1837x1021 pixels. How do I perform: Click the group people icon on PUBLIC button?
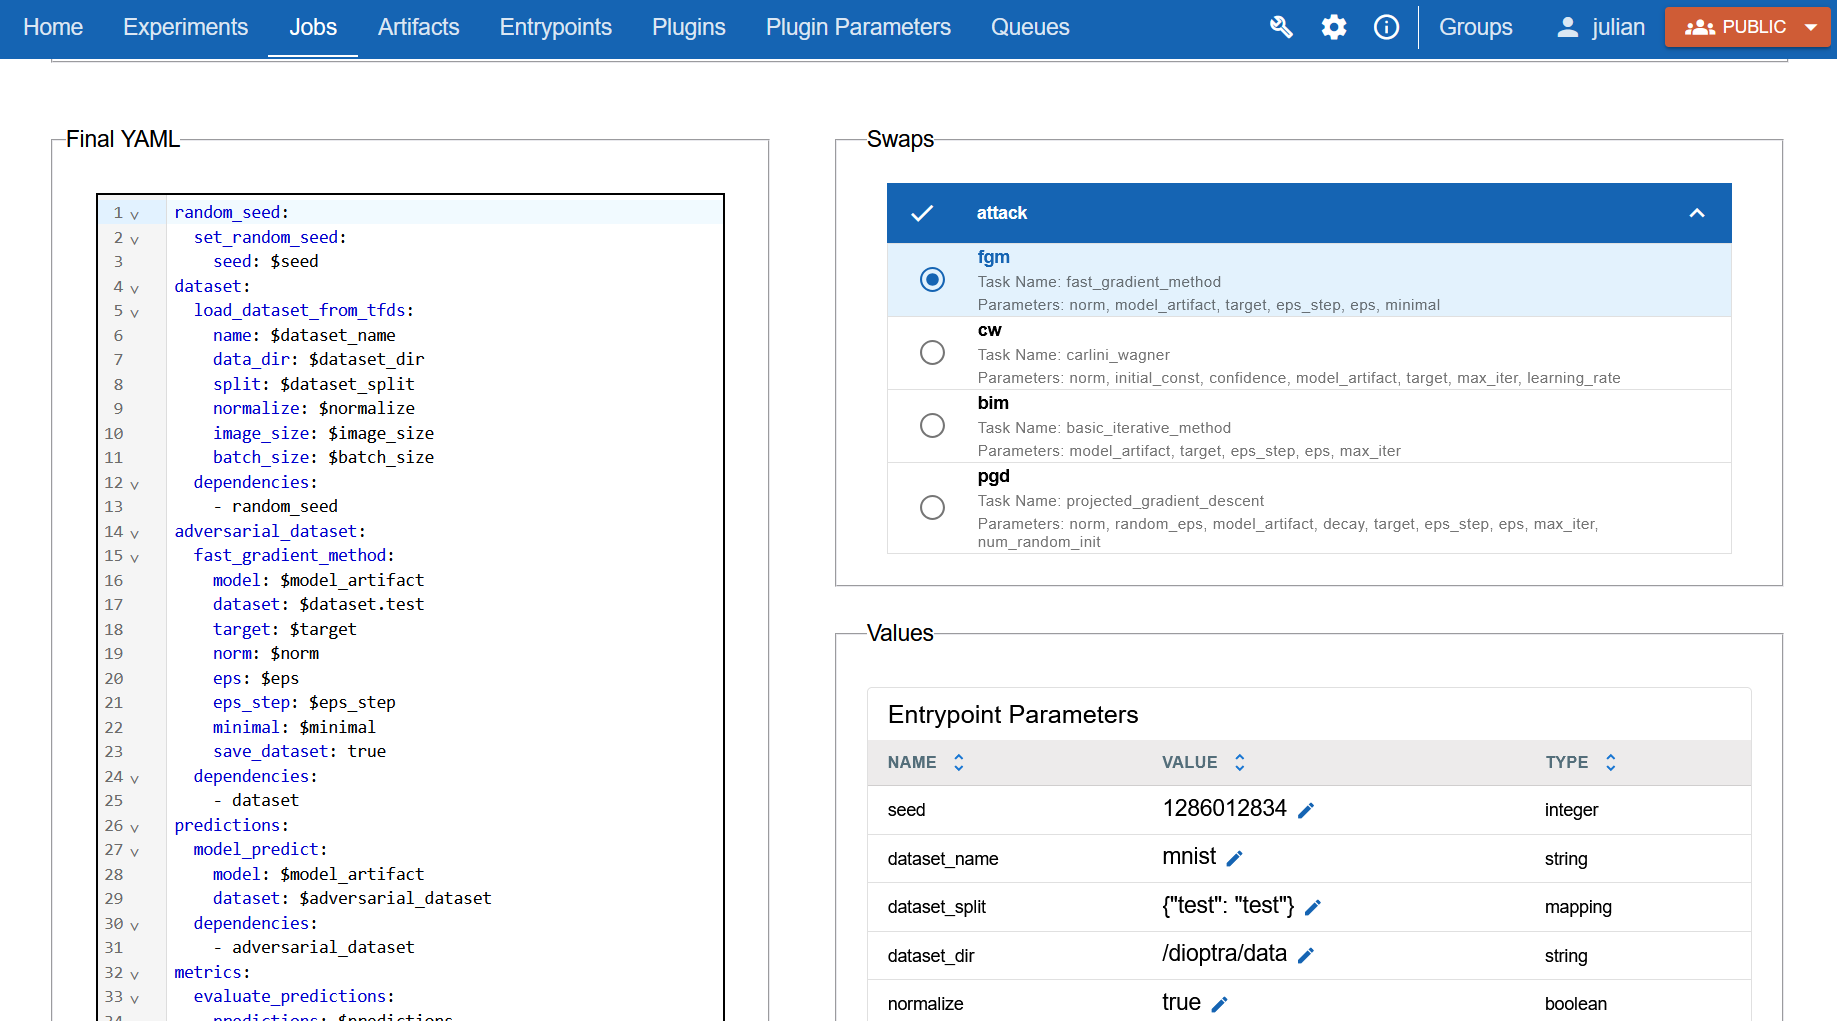coord(1700,27)
